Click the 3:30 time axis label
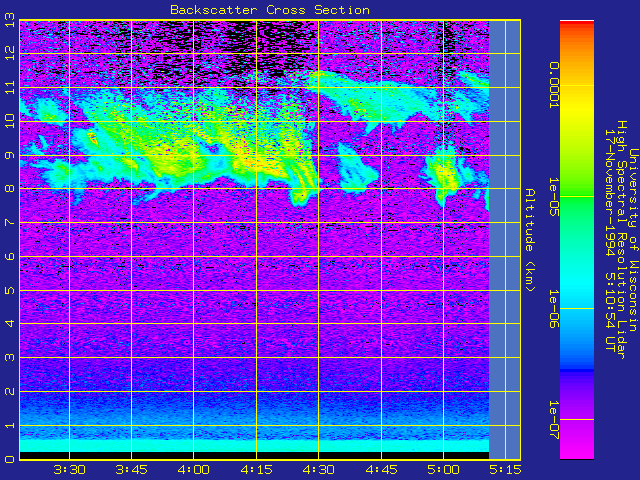This screenshot has width=640, height=480. click(x=69, y=470)
